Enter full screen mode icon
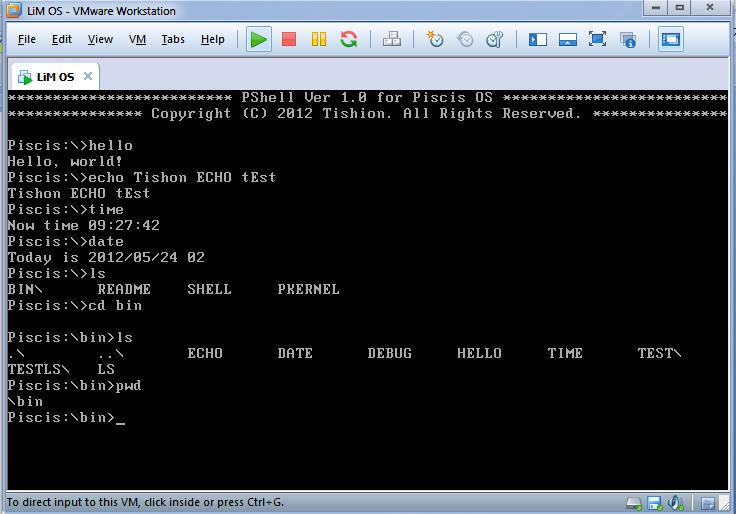Viewport: 736px width, 514px height. (x=598, y=39)
